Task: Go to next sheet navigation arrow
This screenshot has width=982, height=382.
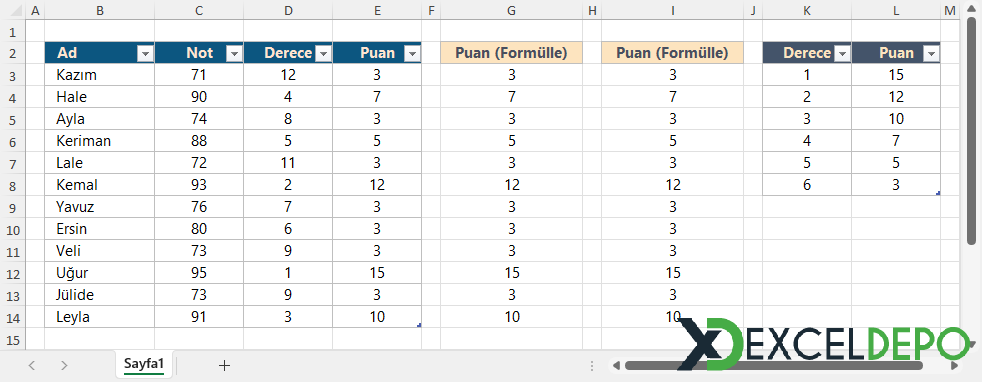Action: point(64,366)
